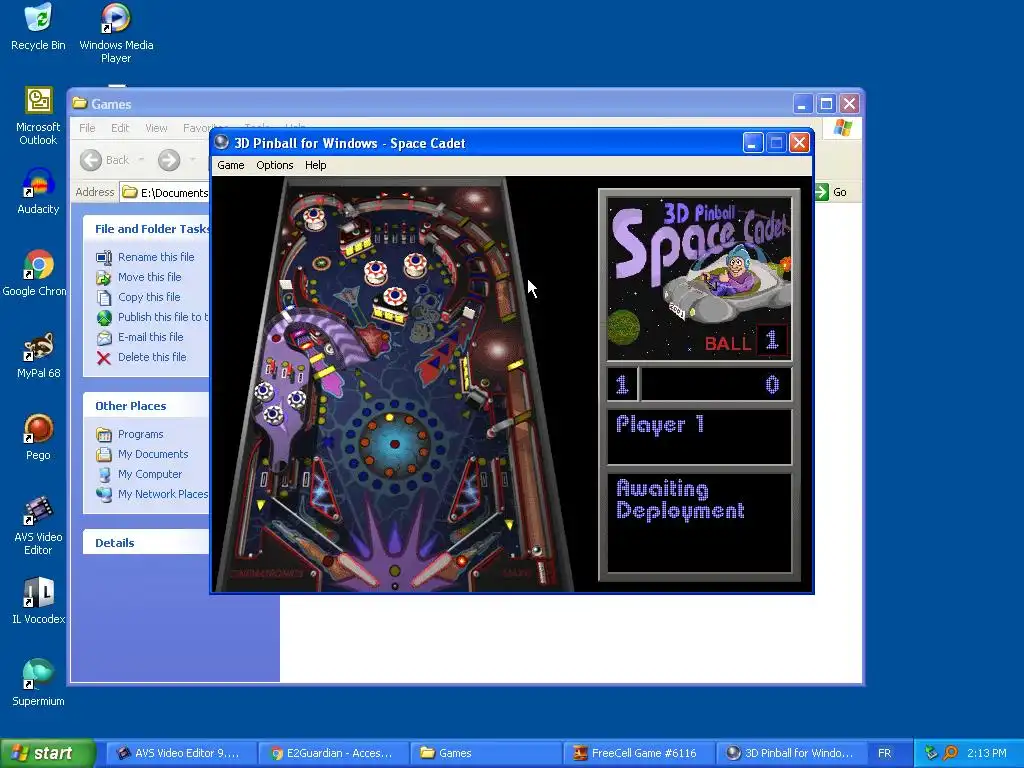
Task: Select the IL Vocodex desktop icon
Action: point(38,601)
